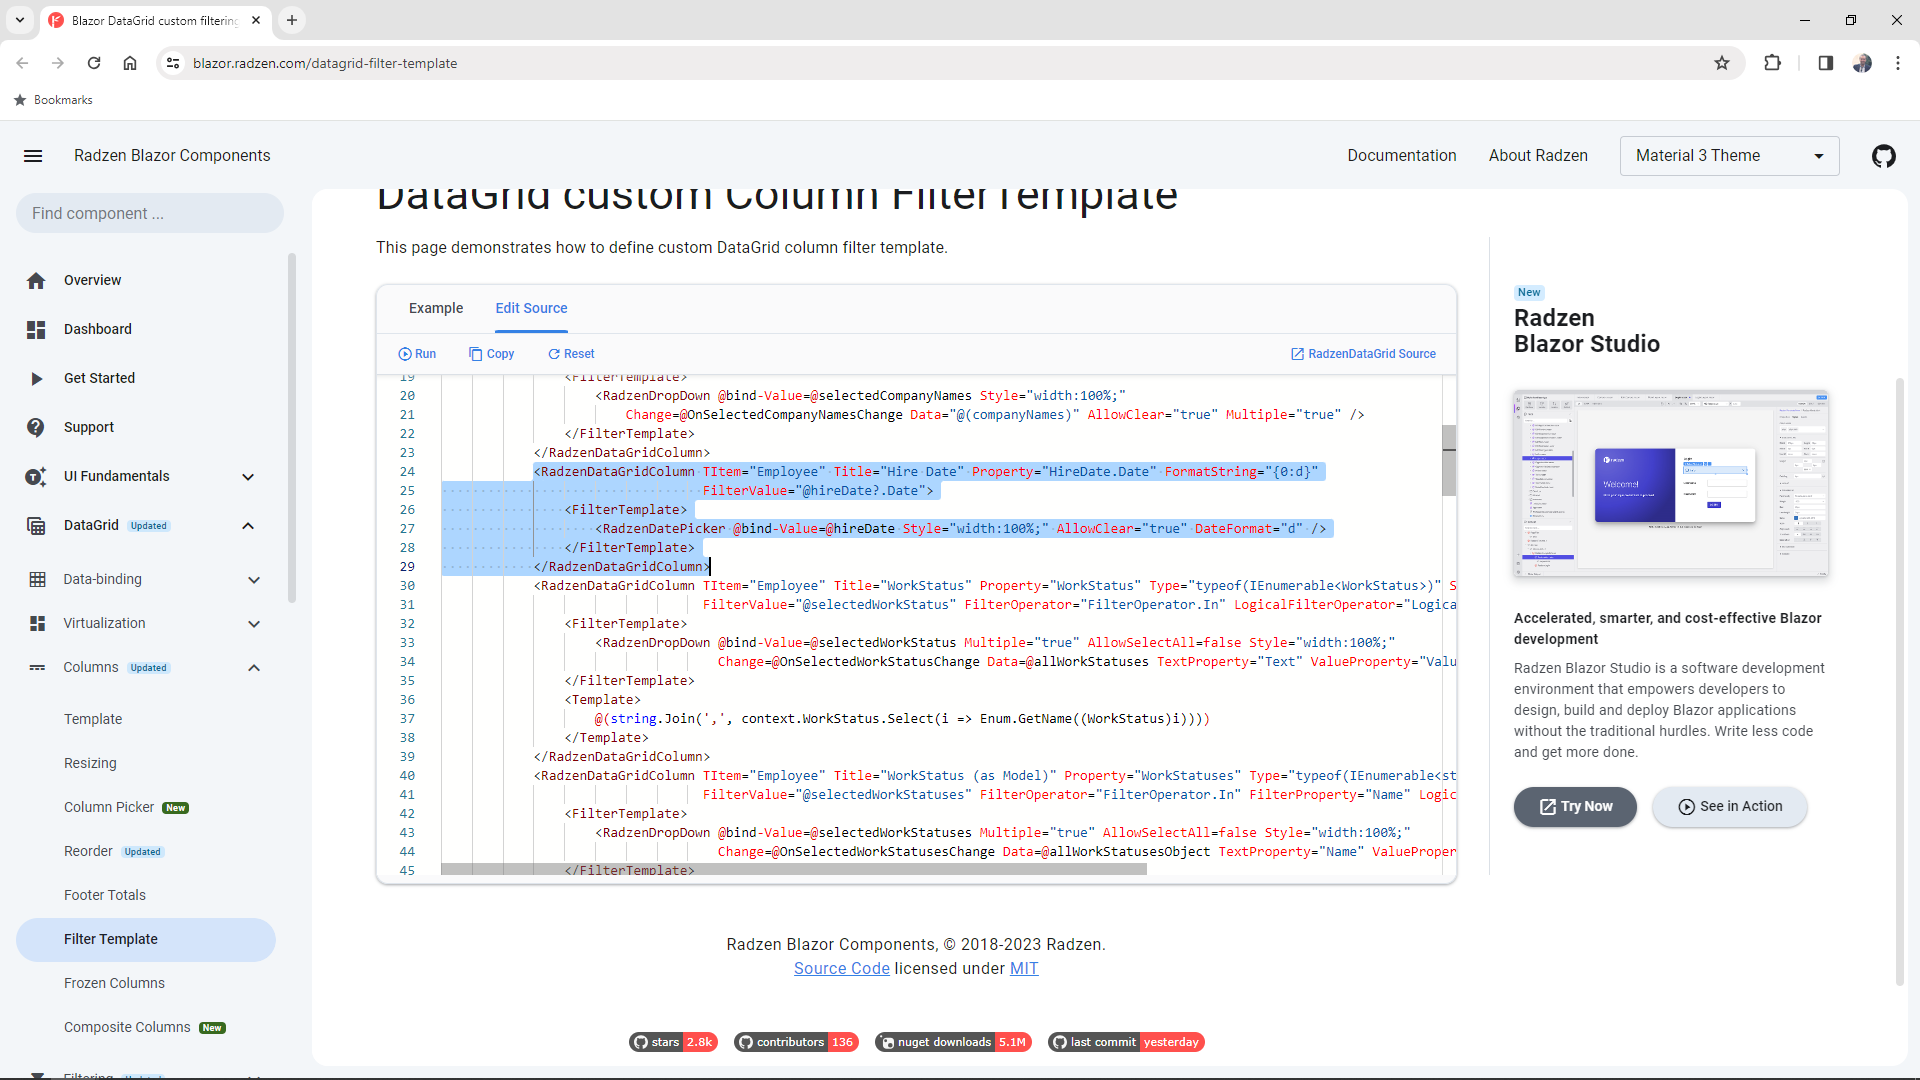
Task: Focus the Find component search field
Action: coord(150,213)
